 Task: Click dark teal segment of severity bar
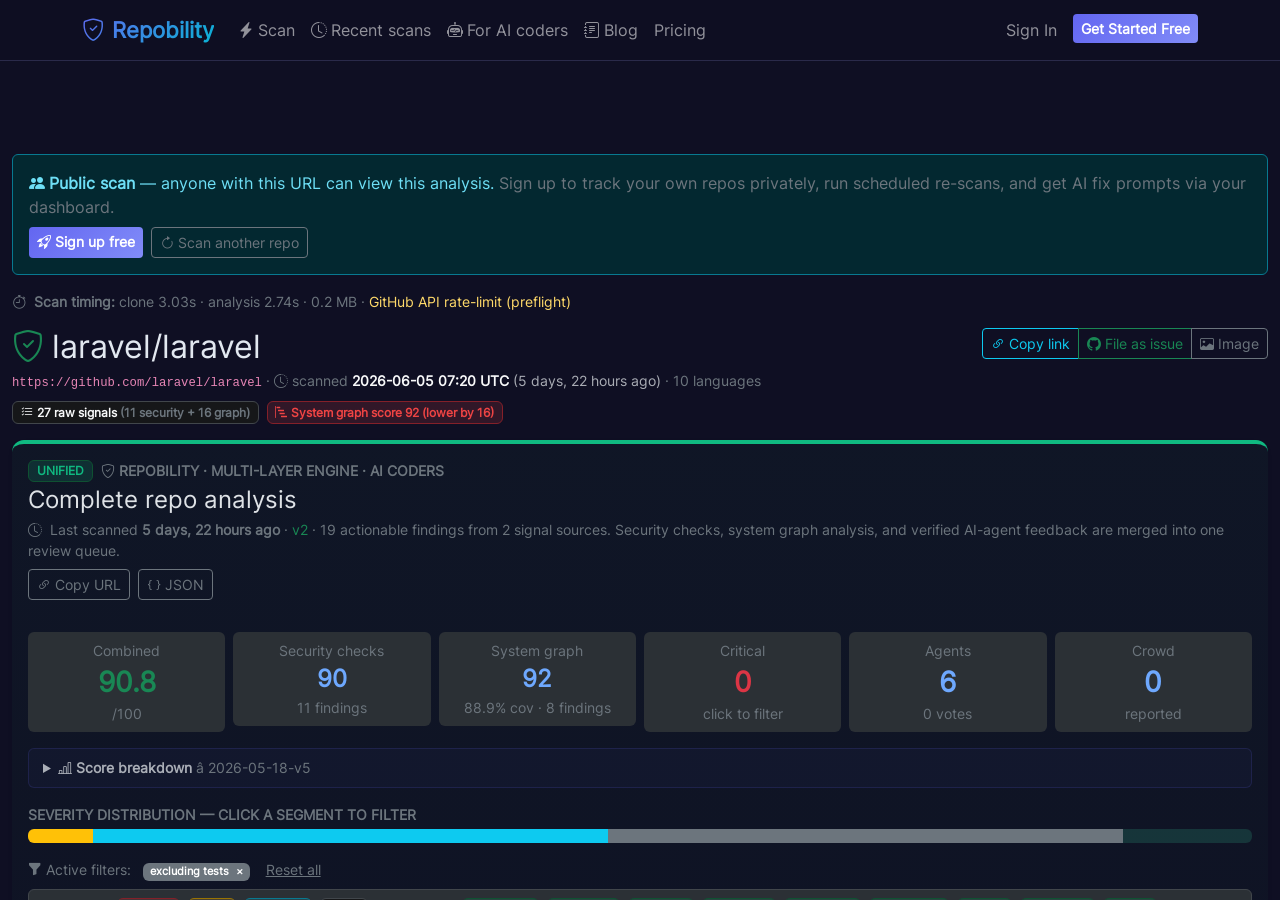point(1187,836)
